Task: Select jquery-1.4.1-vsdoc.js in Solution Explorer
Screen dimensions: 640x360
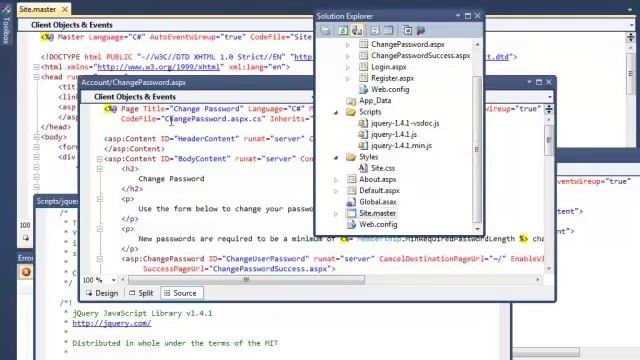Action: tap(405, 123)
